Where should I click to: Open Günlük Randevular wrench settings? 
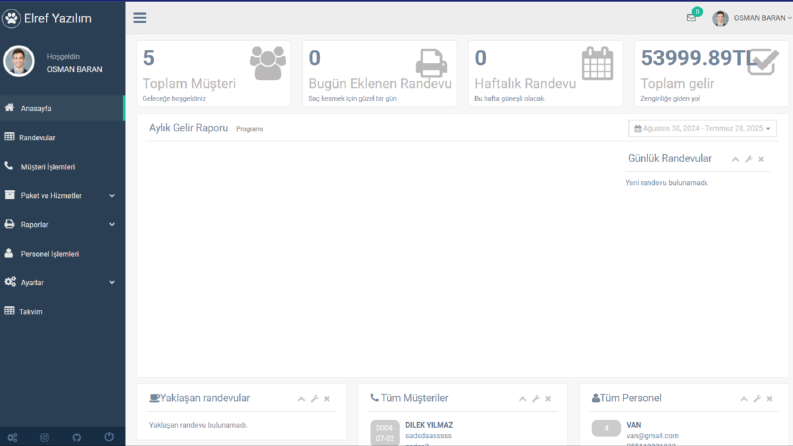pos(748,159)
